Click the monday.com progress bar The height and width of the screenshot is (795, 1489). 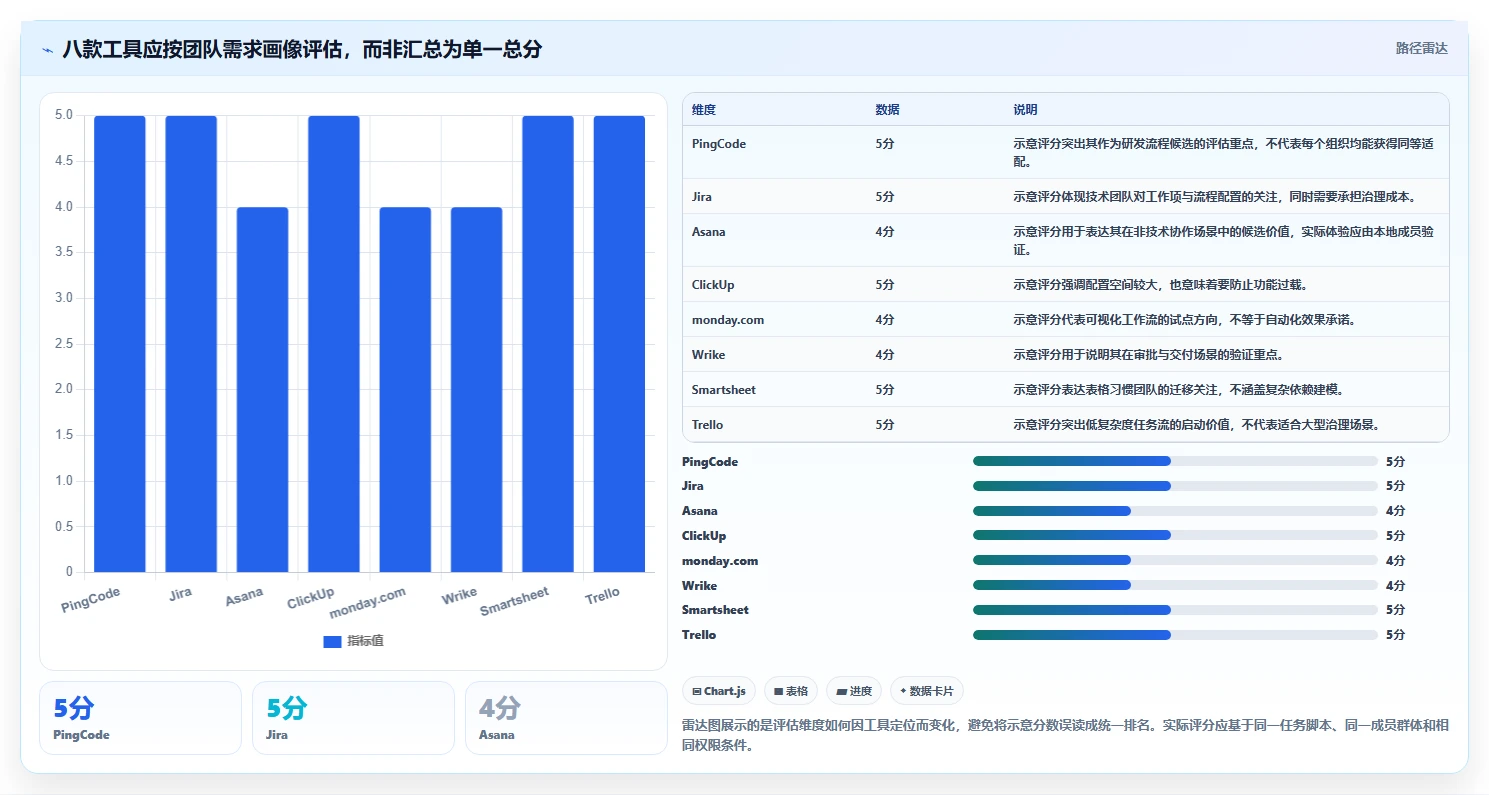[1175, 560]
